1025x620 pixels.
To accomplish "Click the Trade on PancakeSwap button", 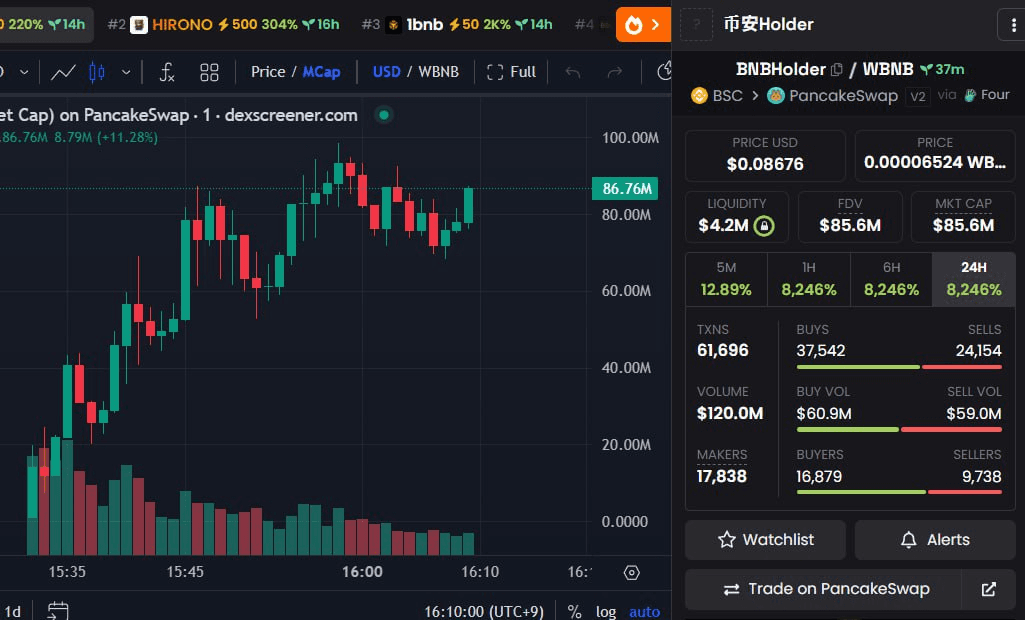I will click(824, 589).
